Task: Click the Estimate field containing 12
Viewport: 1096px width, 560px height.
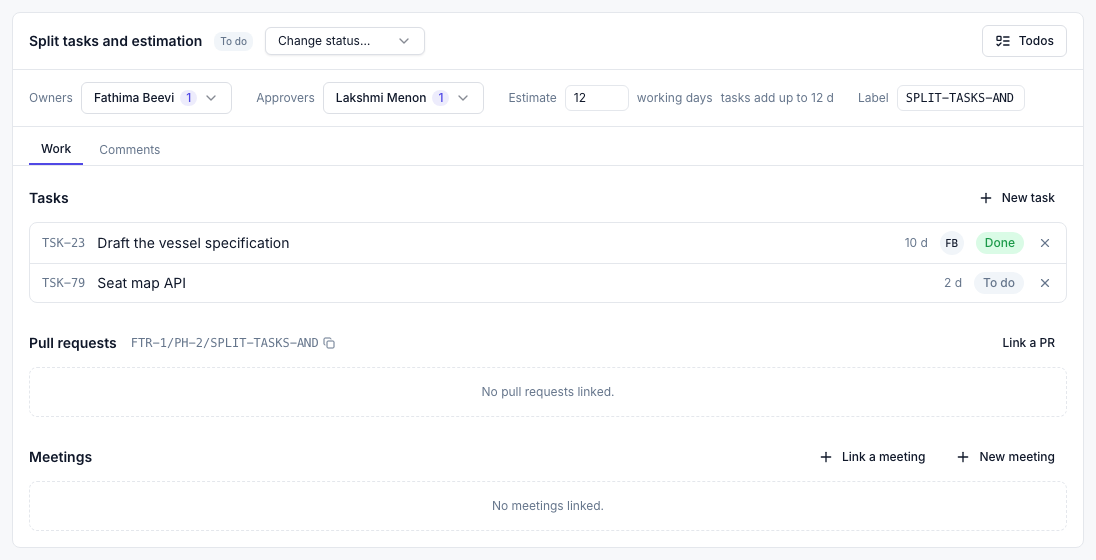Action: 596,98
